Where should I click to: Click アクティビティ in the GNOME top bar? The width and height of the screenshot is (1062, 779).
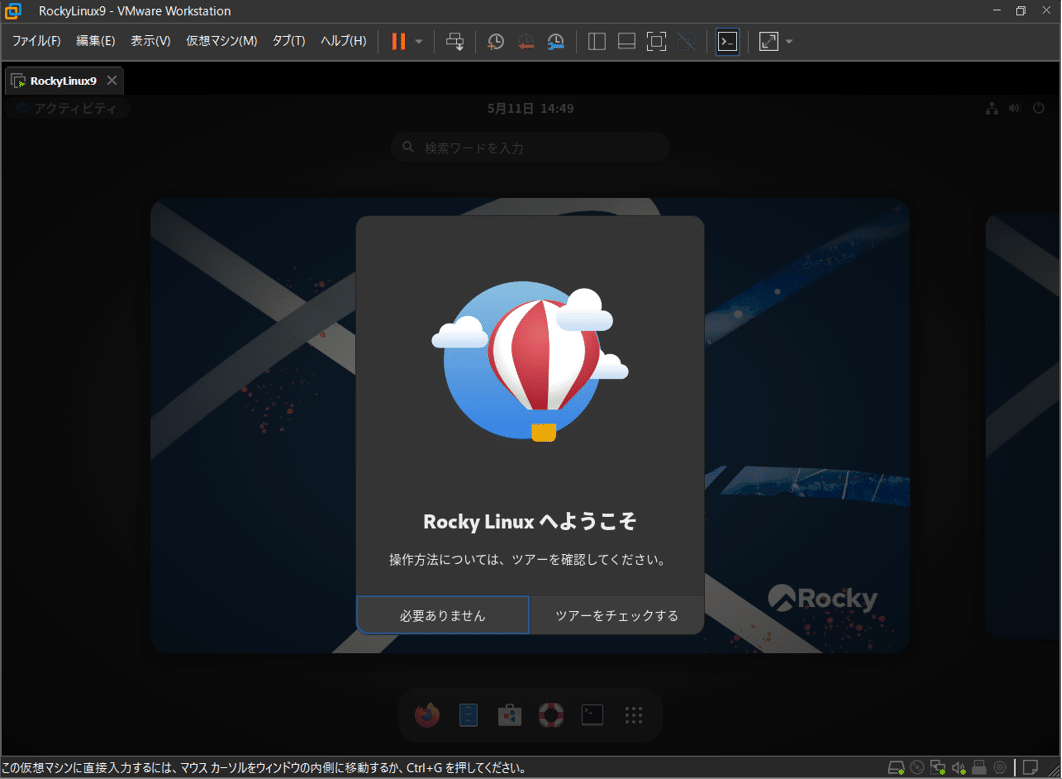click(x=68, y=108)
